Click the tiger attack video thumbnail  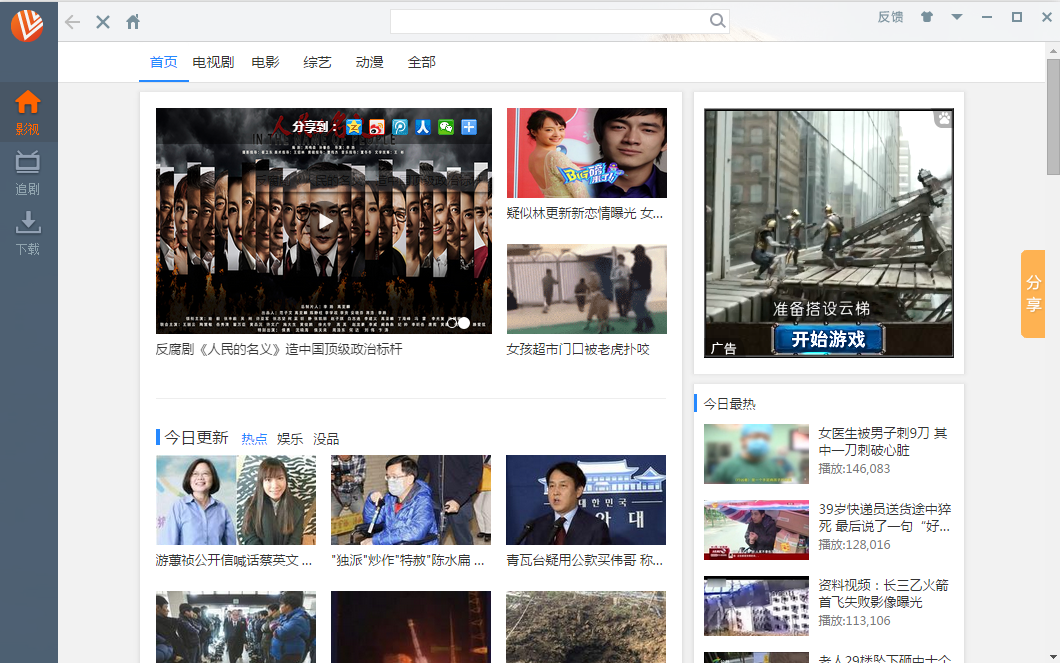coord(587,289)
